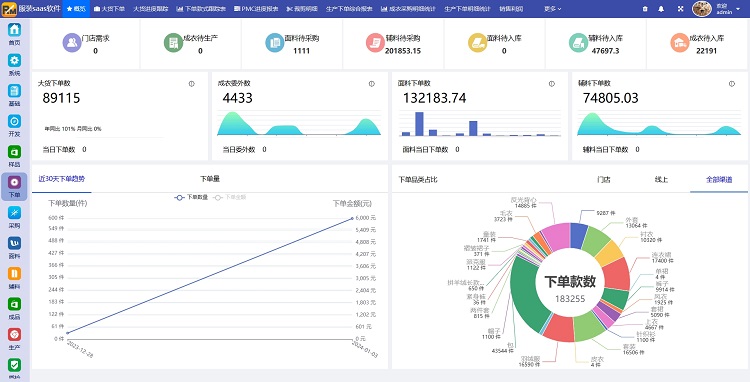This screenshot has height=382, width=750.
Task: Click the 成衣待生产 green document icon
Action: (x=173, y=43)
